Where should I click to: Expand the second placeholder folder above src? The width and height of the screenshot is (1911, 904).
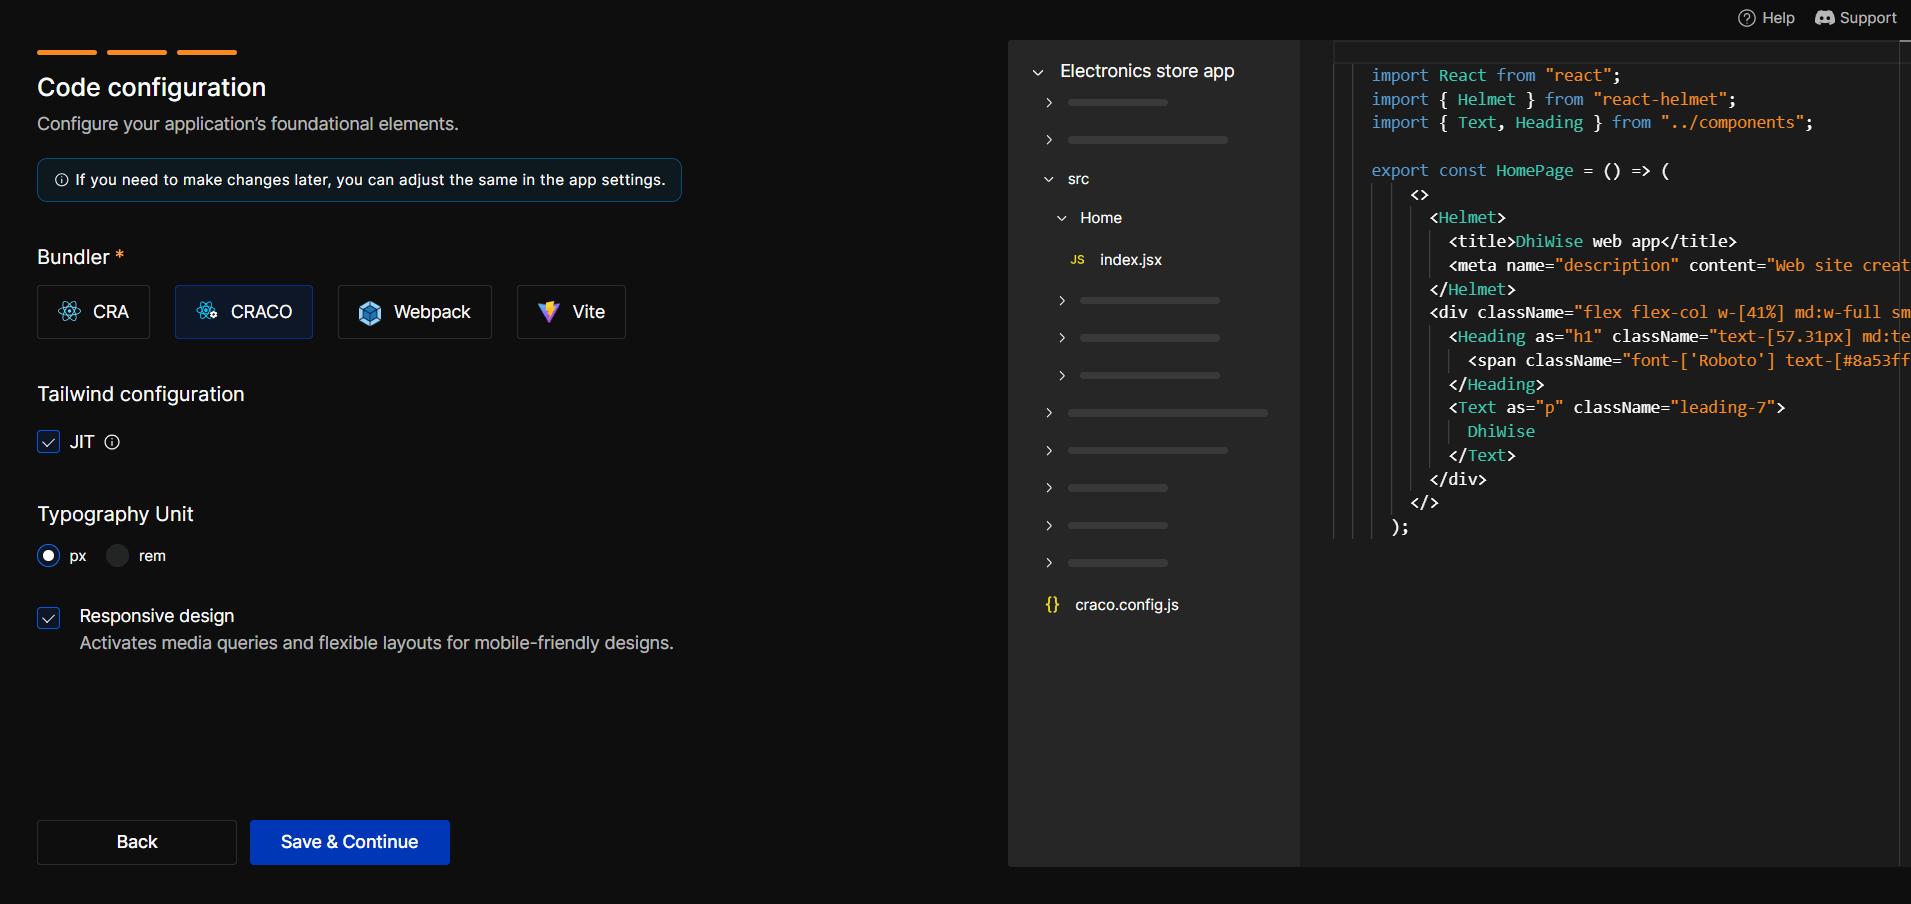[x=1049, y=140]
